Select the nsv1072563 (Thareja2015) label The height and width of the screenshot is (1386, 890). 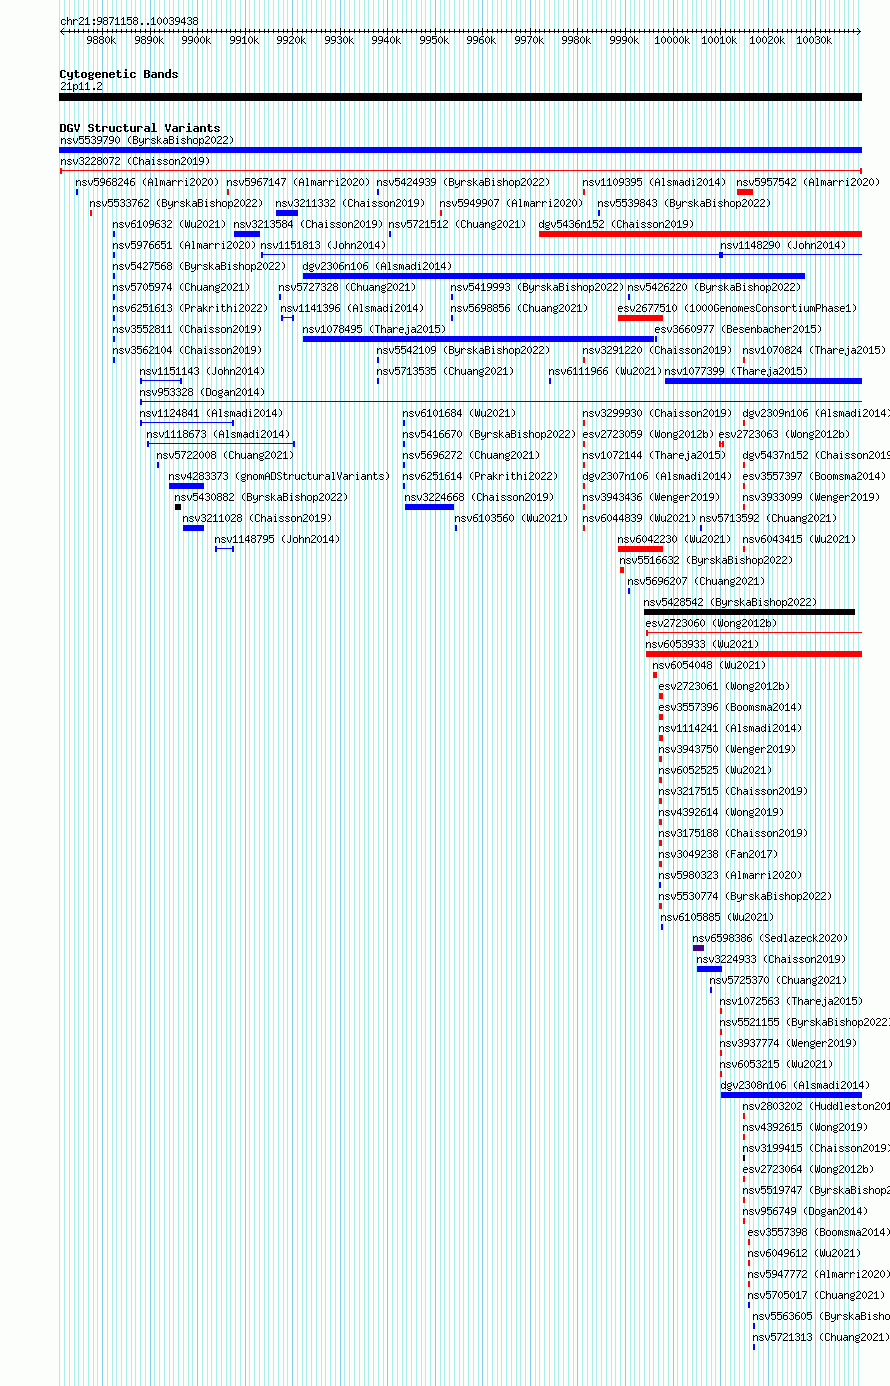click(x=791, y=1001)
